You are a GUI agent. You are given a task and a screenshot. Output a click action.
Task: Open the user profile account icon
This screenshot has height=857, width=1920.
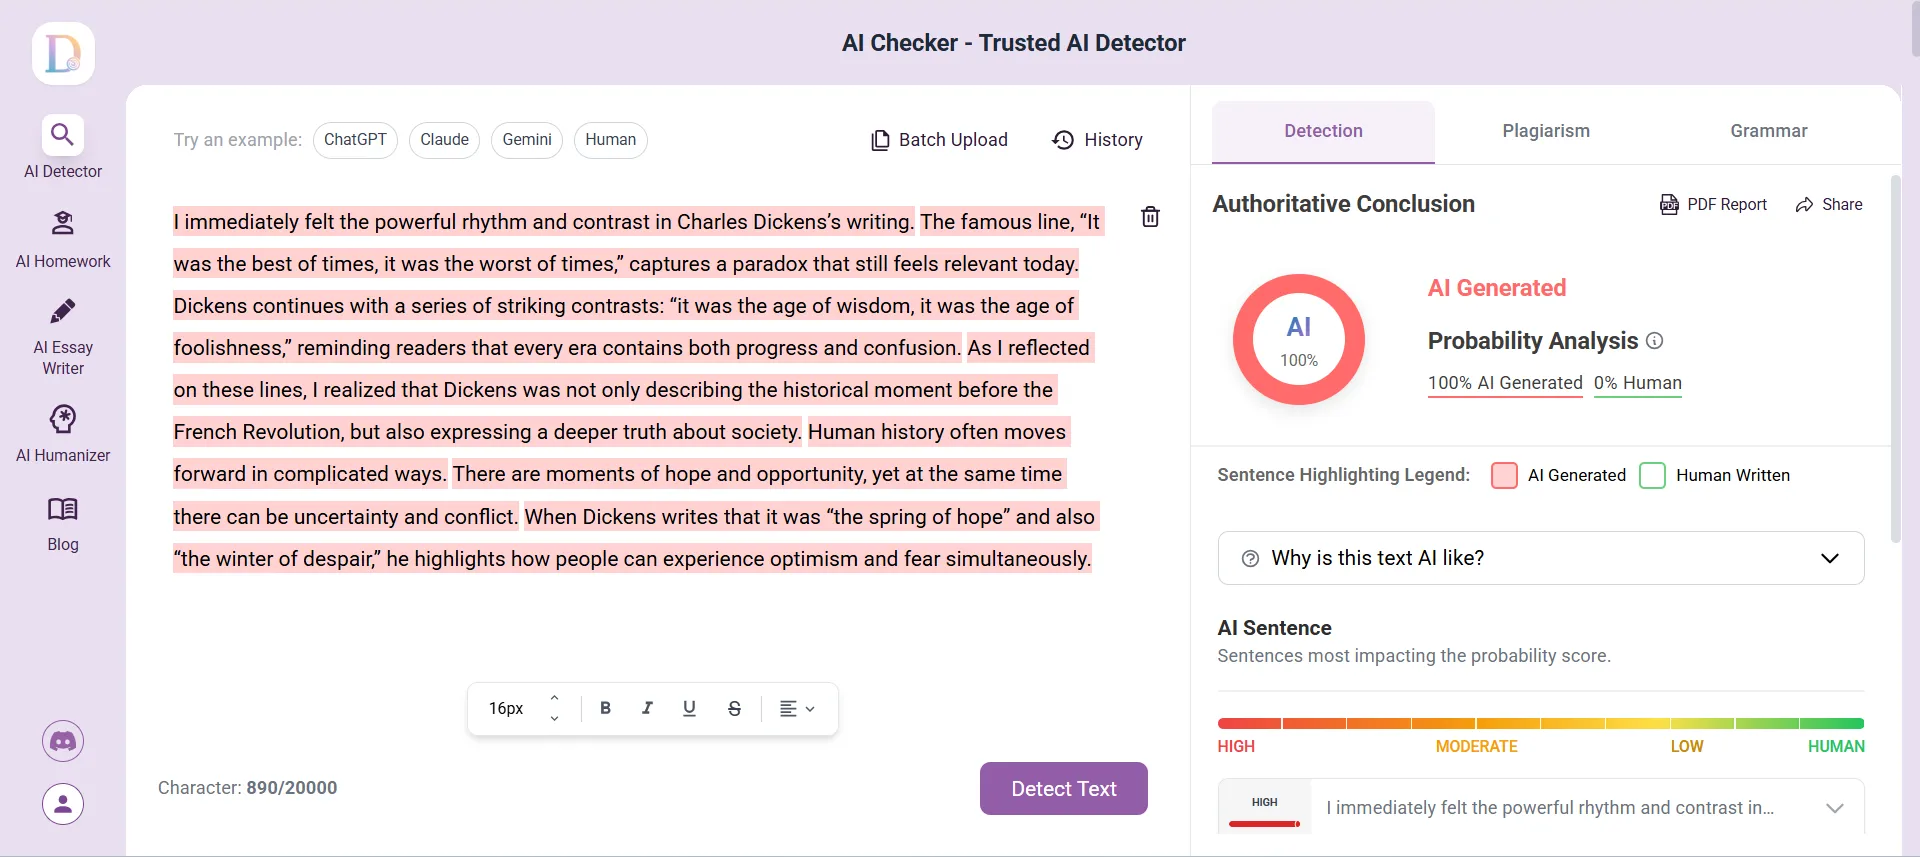point(63,804)
